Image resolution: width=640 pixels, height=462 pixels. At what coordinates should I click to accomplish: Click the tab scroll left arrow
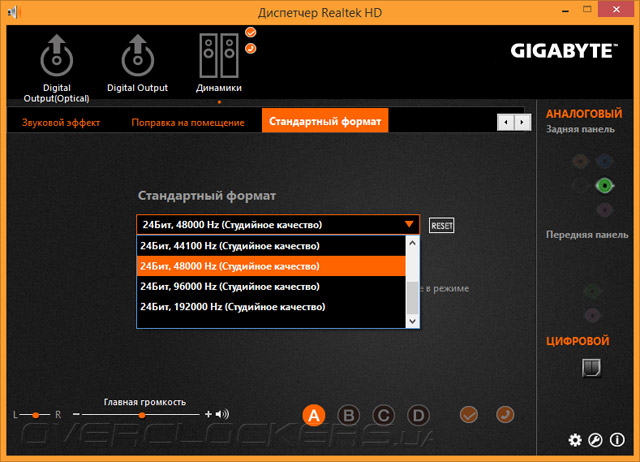pyautogui.click(x=506, y=122)
